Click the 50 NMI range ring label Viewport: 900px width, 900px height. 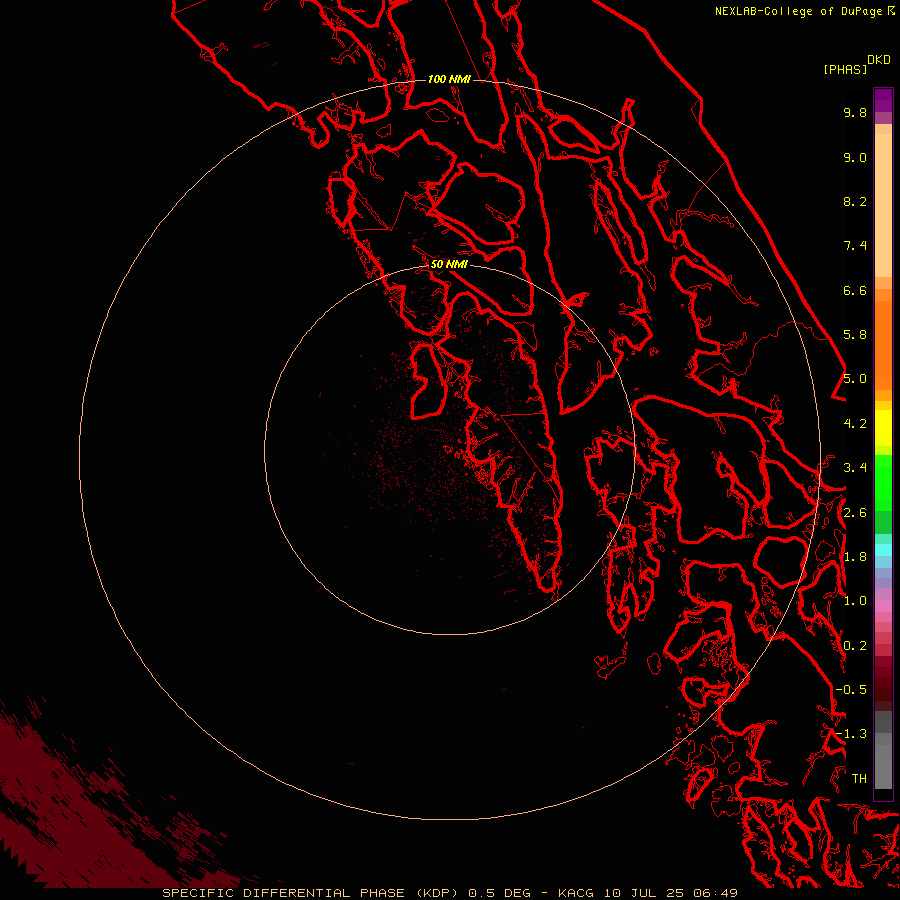point(449,264)
